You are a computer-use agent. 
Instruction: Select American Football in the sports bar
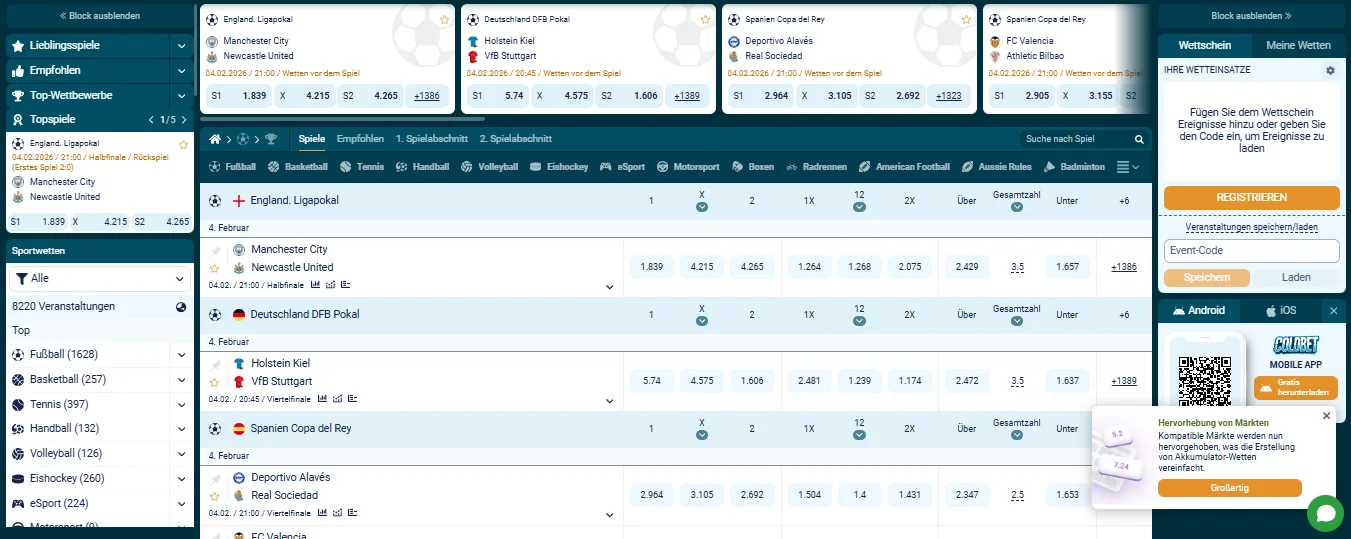coord(904,167)
